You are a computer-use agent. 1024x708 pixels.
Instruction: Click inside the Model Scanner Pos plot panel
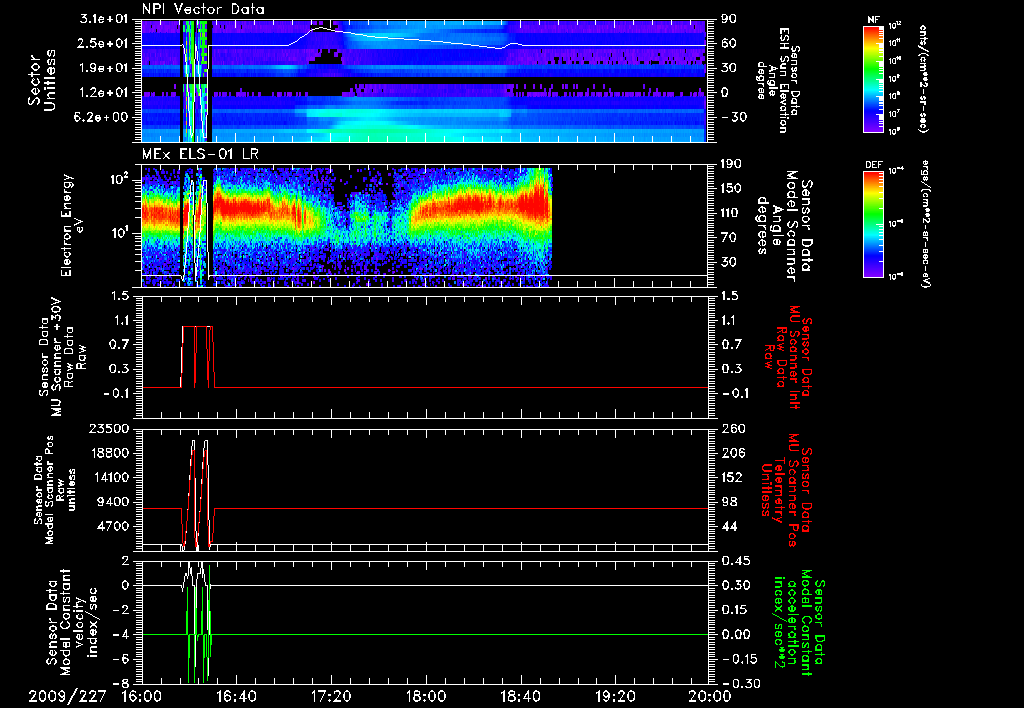[x=424, y=490]
